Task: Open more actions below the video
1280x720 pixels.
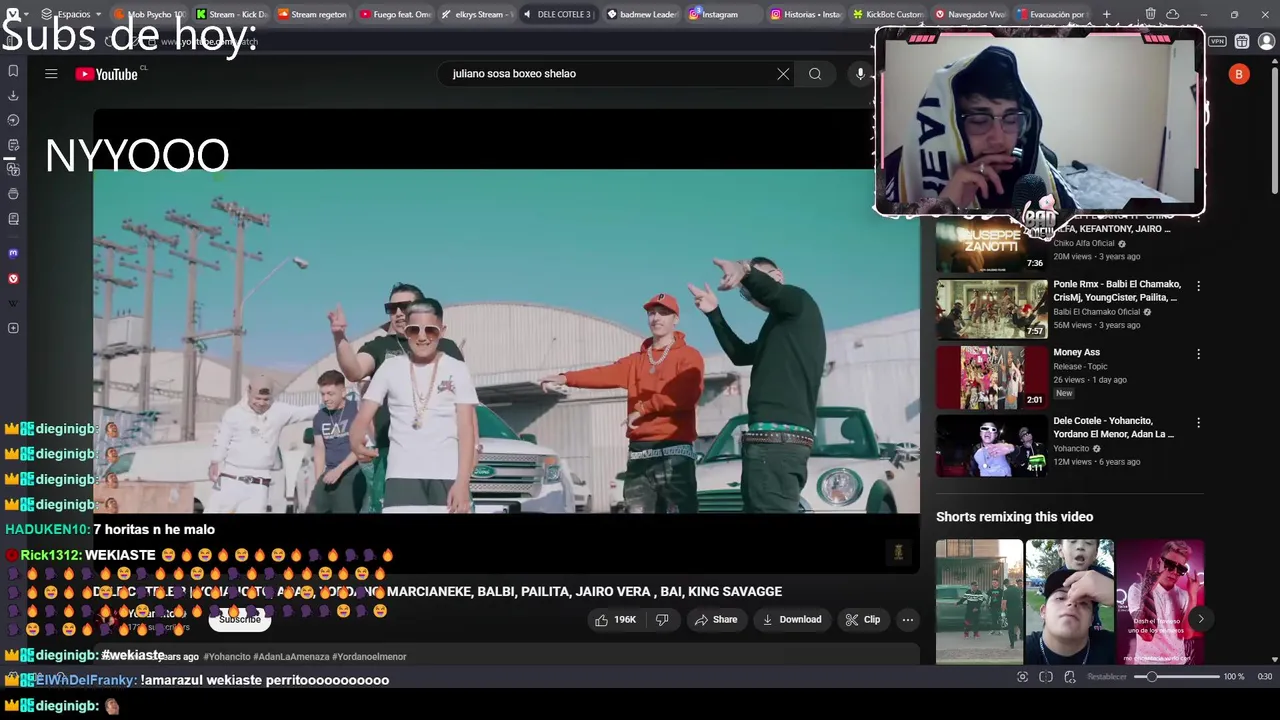Action: click(908, 620)
